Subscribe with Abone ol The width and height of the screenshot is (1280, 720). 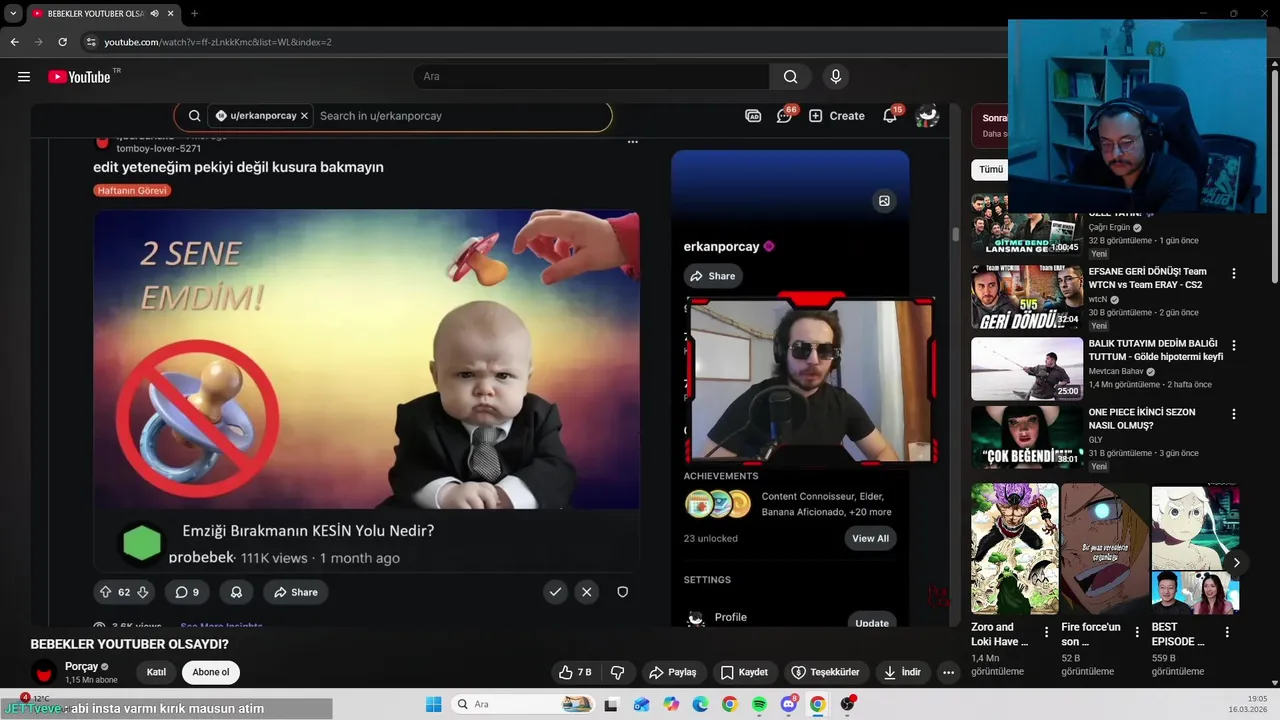pyautogui.click(x=211, y=672)
